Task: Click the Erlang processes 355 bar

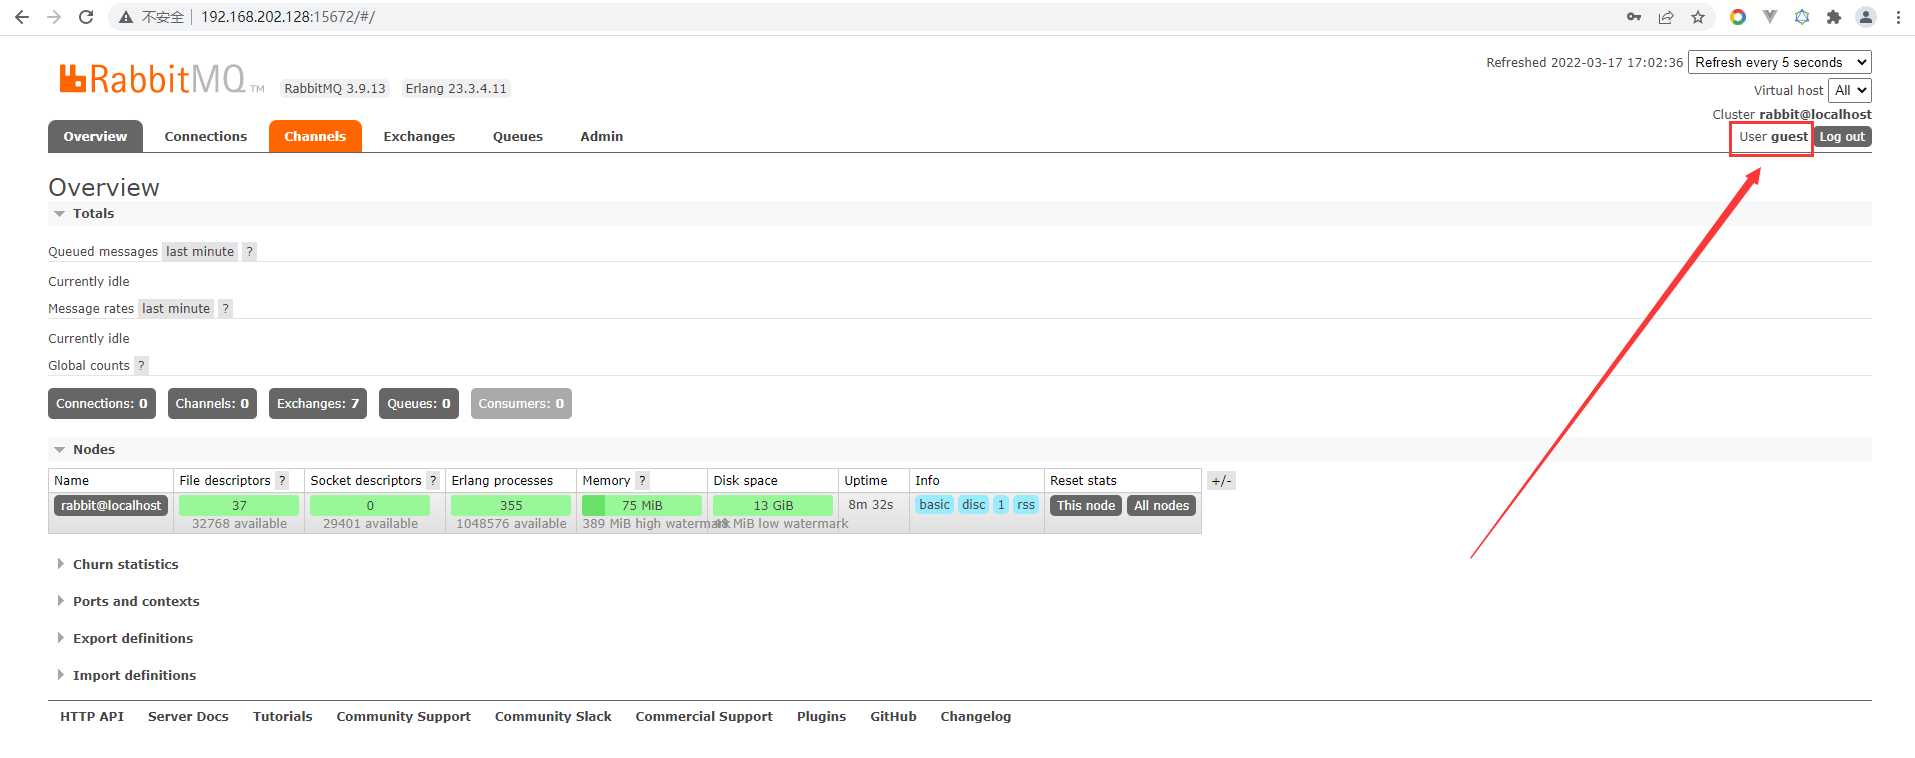Action: 511,506
